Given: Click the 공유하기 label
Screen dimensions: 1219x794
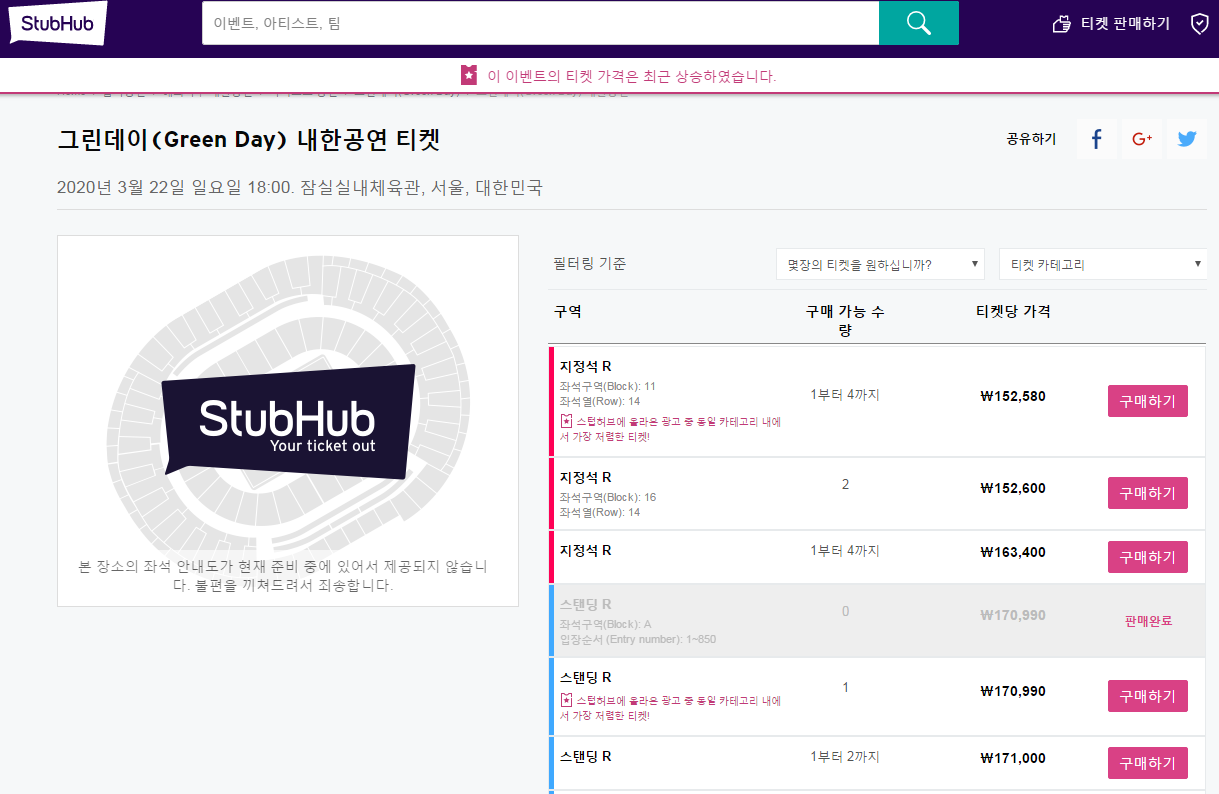Looking at the screenshot, I should point(1031,139).
